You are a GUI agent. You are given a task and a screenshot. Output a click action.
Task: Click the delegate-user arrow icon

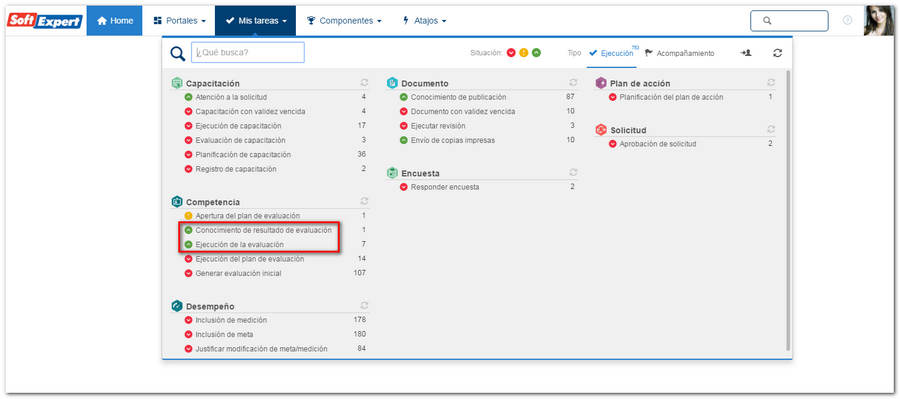click(746, 53)
